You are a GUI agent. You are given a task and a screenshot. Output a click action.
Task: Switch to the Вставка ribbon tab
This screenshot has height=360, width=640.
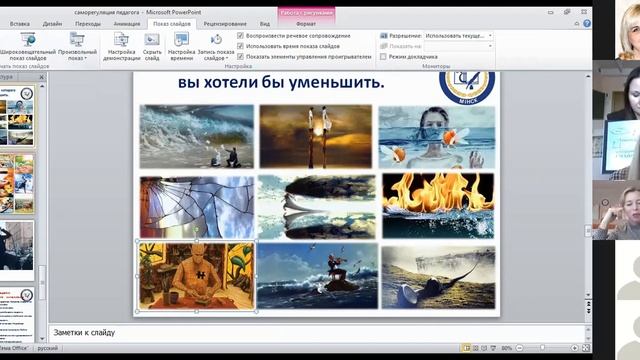tap(20, 24)
